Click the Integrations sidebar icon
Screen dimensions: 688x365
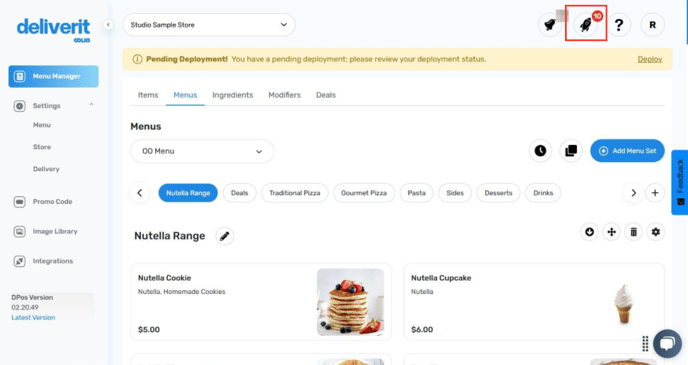[x=19, y=261]
